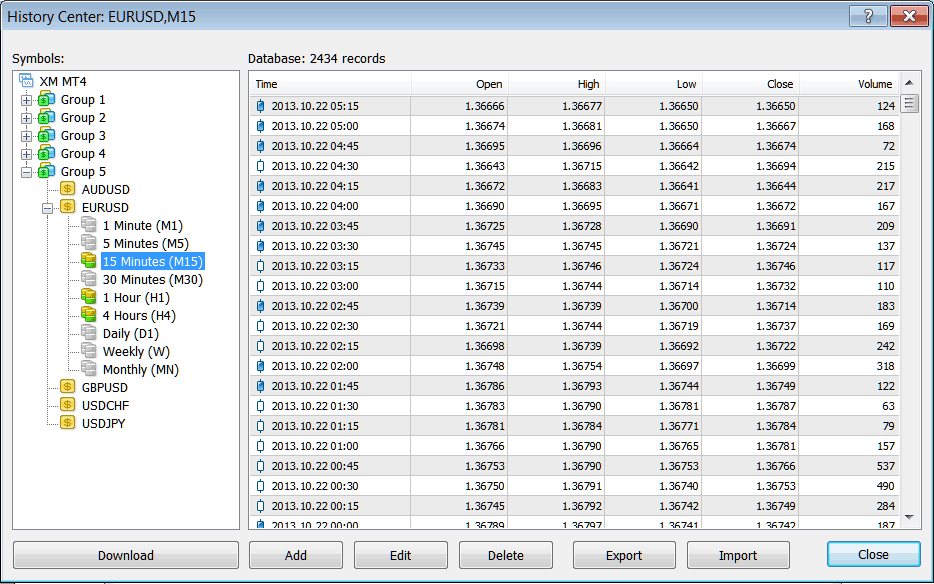Click the Help question mark button
Screen dimensions: 934x584
point(867,16)
